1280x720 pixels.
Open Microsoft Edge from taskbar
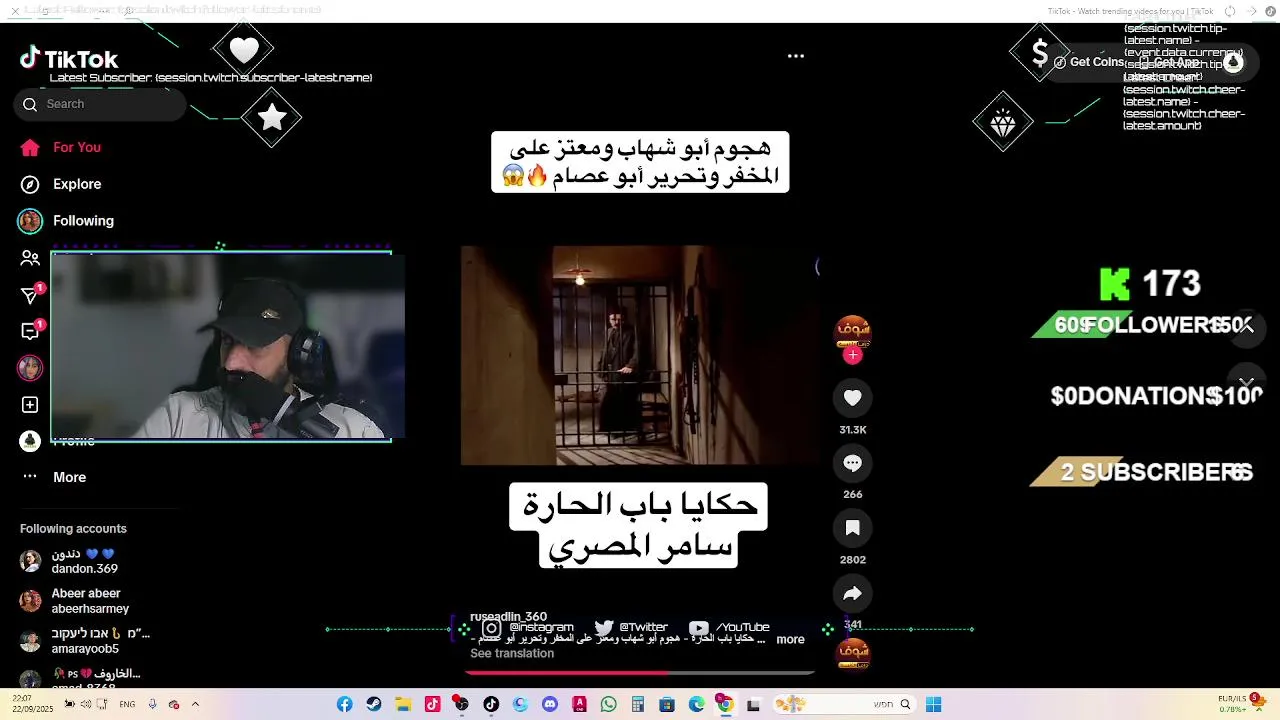click(x=697, y=704)
